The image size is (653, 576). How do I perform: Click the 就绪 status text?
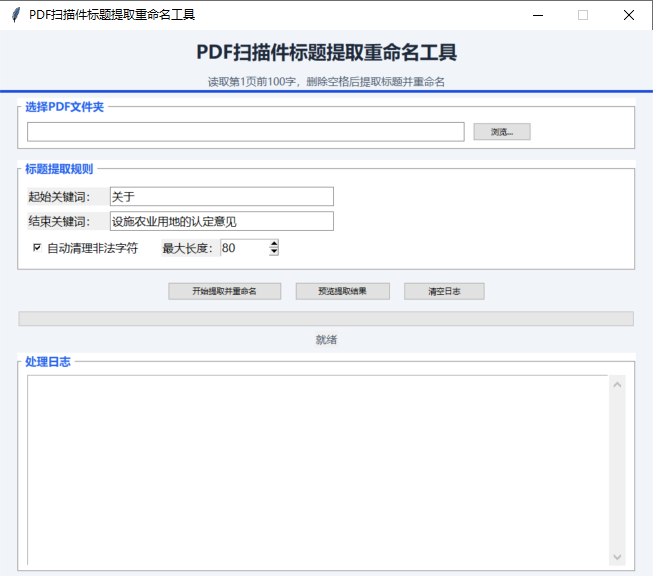click(326, 339)
